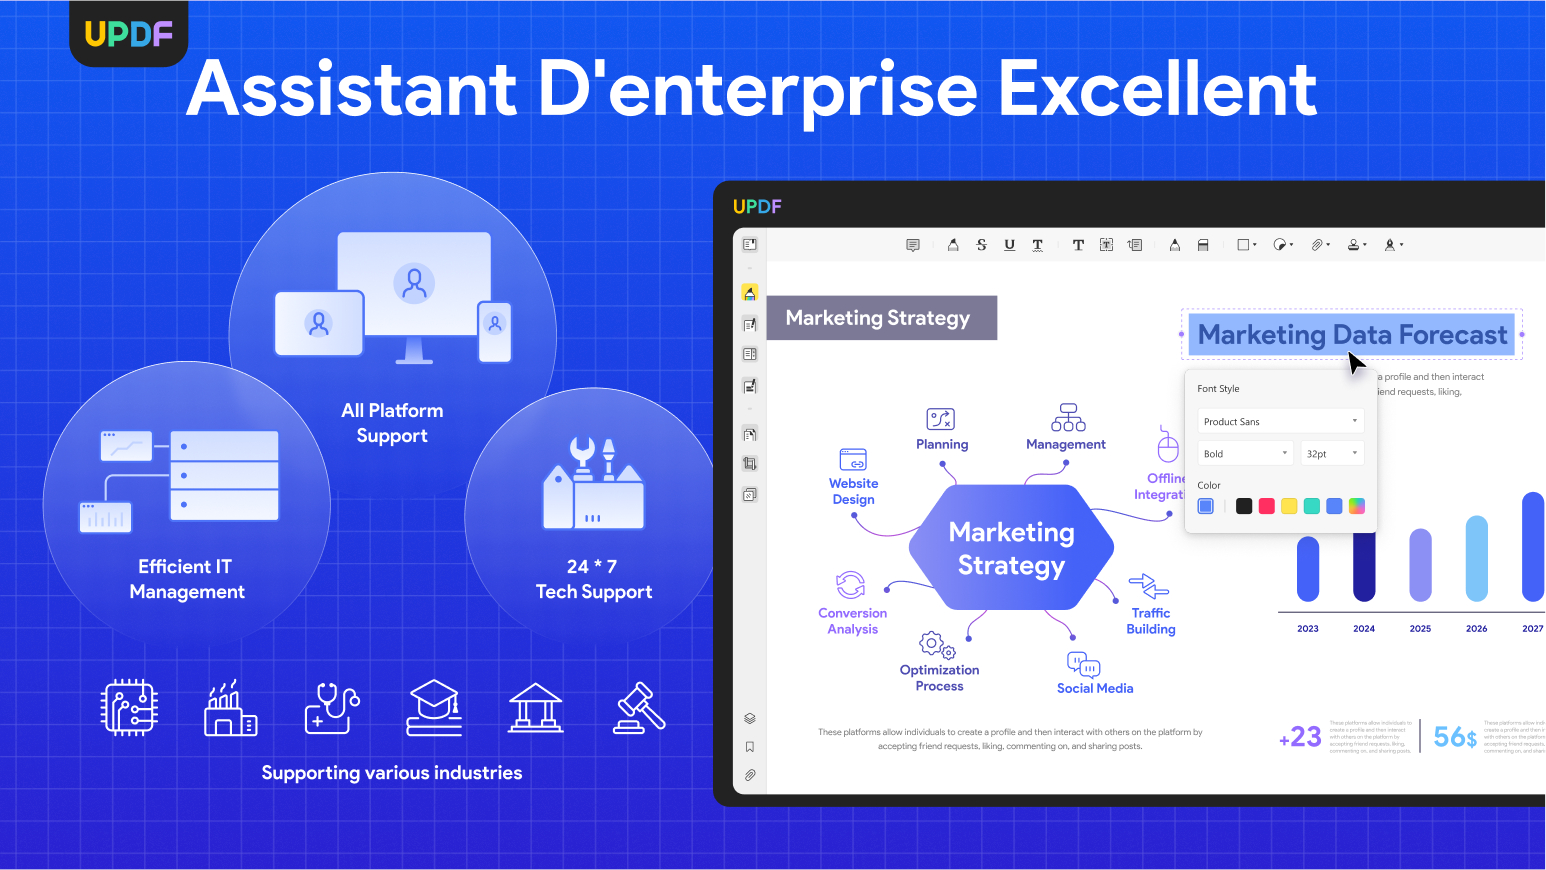Viewport: 1546px width, 870px height.
Task: Click the Social Media chat bubbles icon
Action: pos(1084,664)
